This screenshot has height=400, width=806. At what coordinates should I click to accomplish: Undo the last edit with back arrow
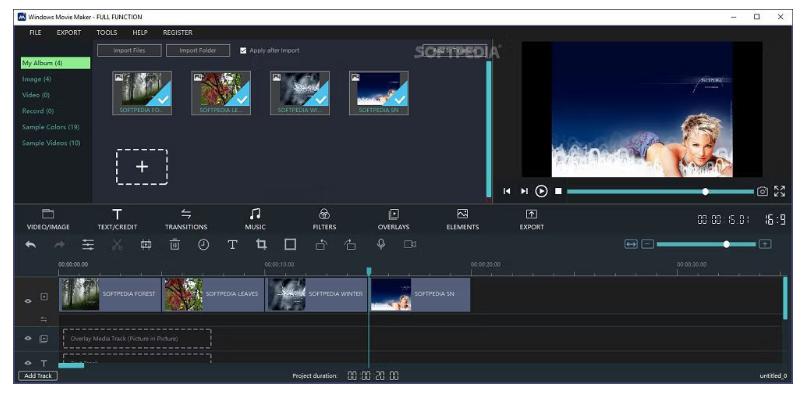[31, 245]
